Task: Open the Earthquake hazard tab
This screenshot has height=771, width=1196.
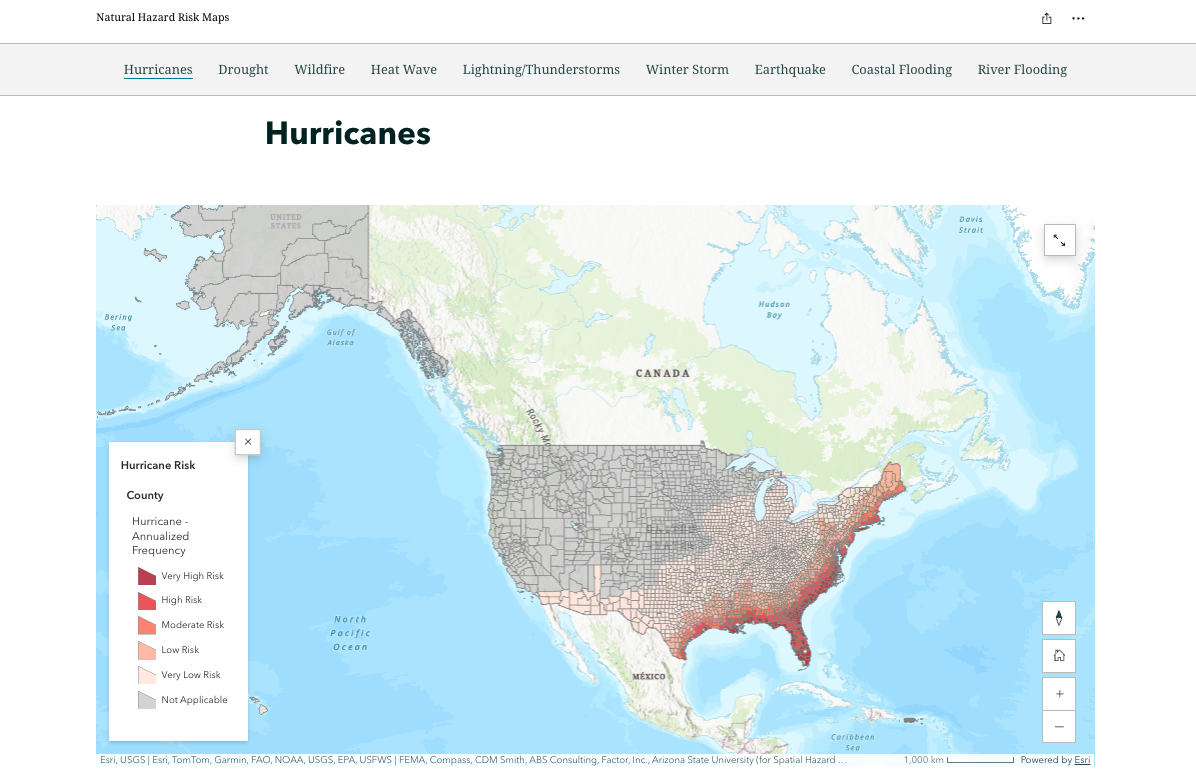Action: [790, 69]
